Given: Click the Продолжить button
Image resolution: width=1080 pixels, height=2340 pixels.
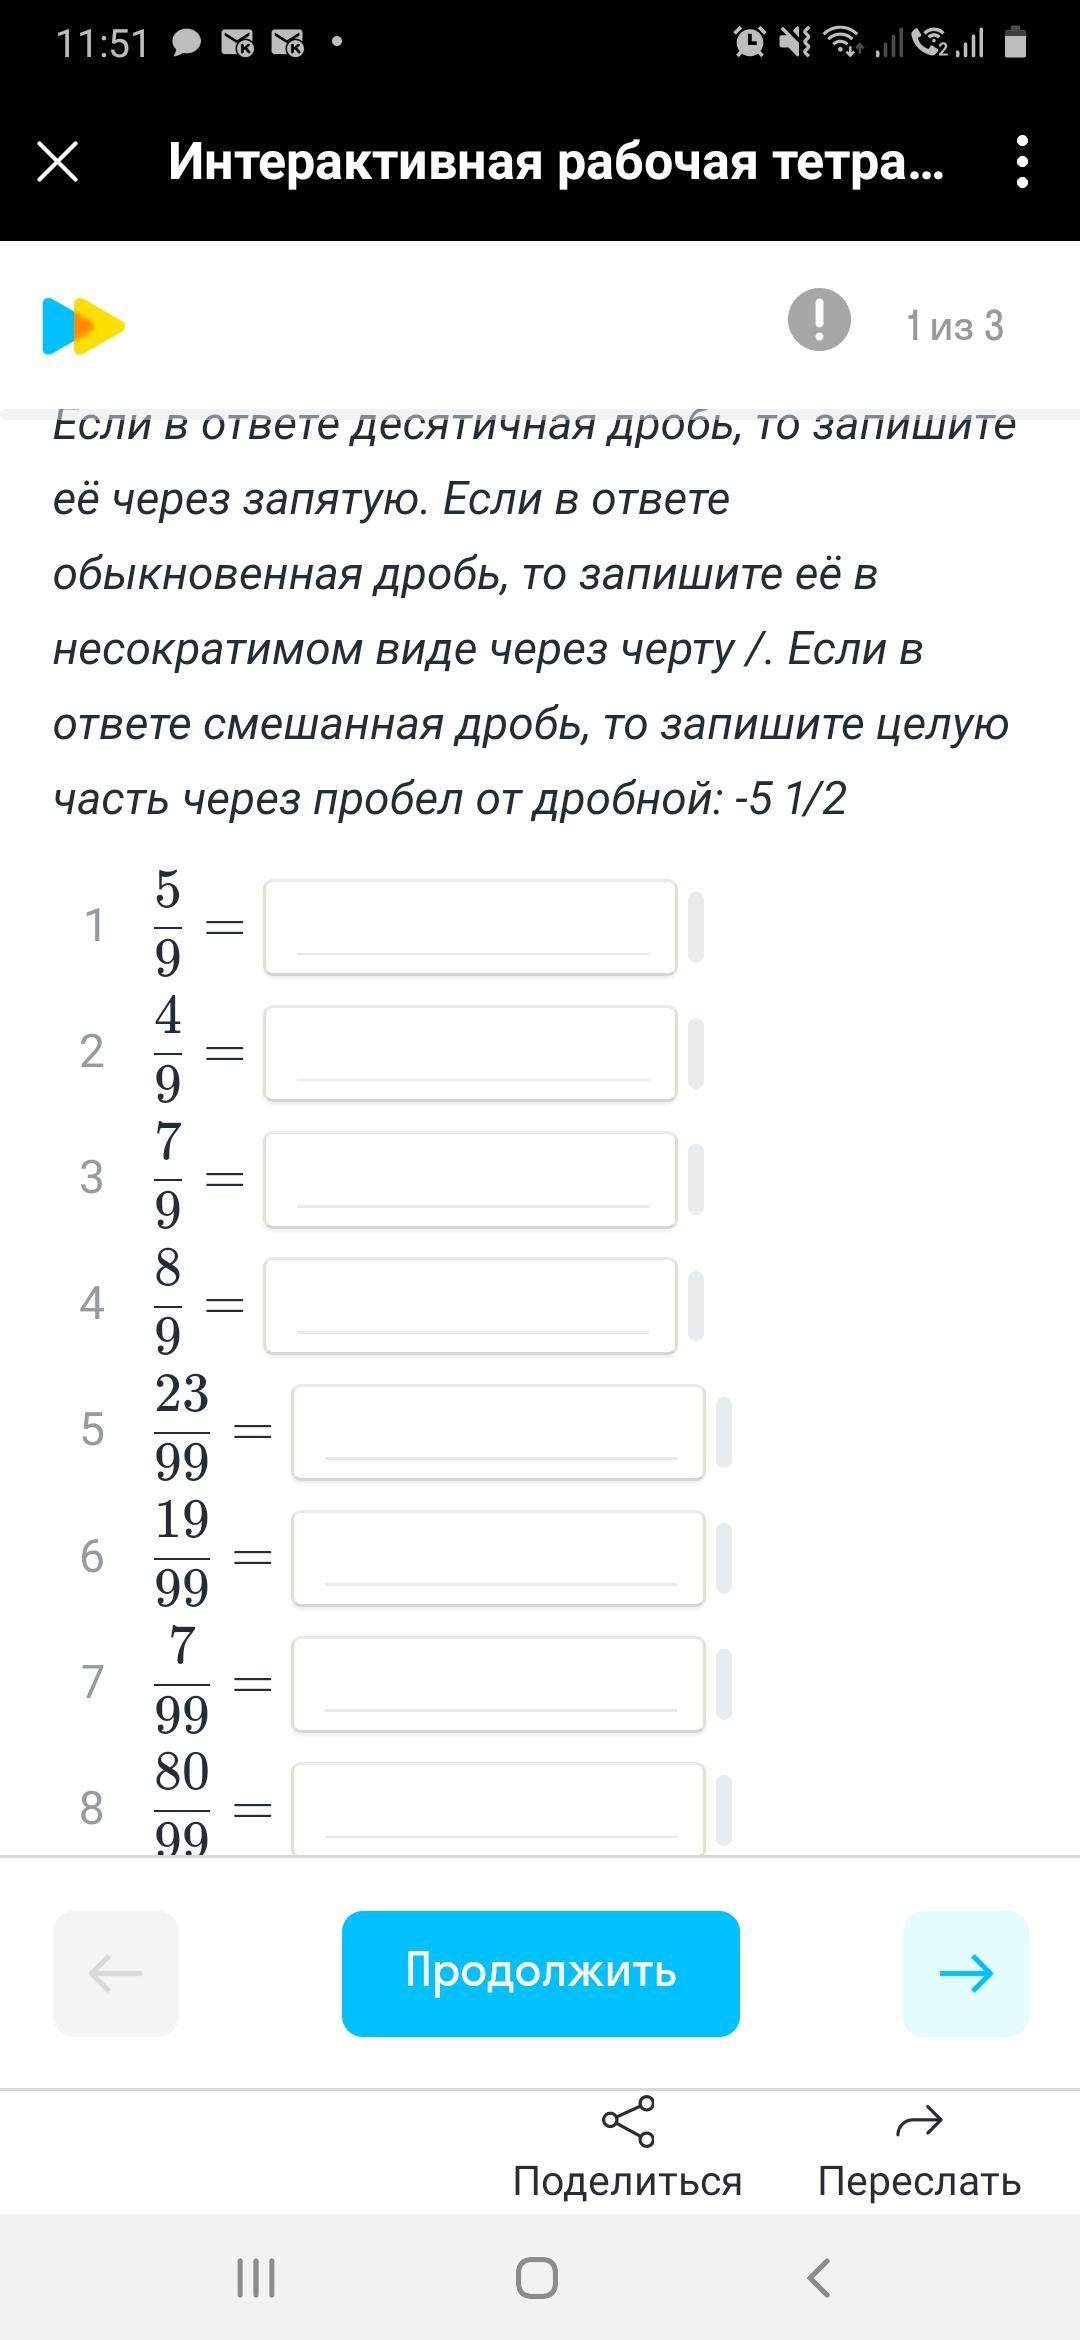Looking at the screenshot, I should tap(540, 1973).
